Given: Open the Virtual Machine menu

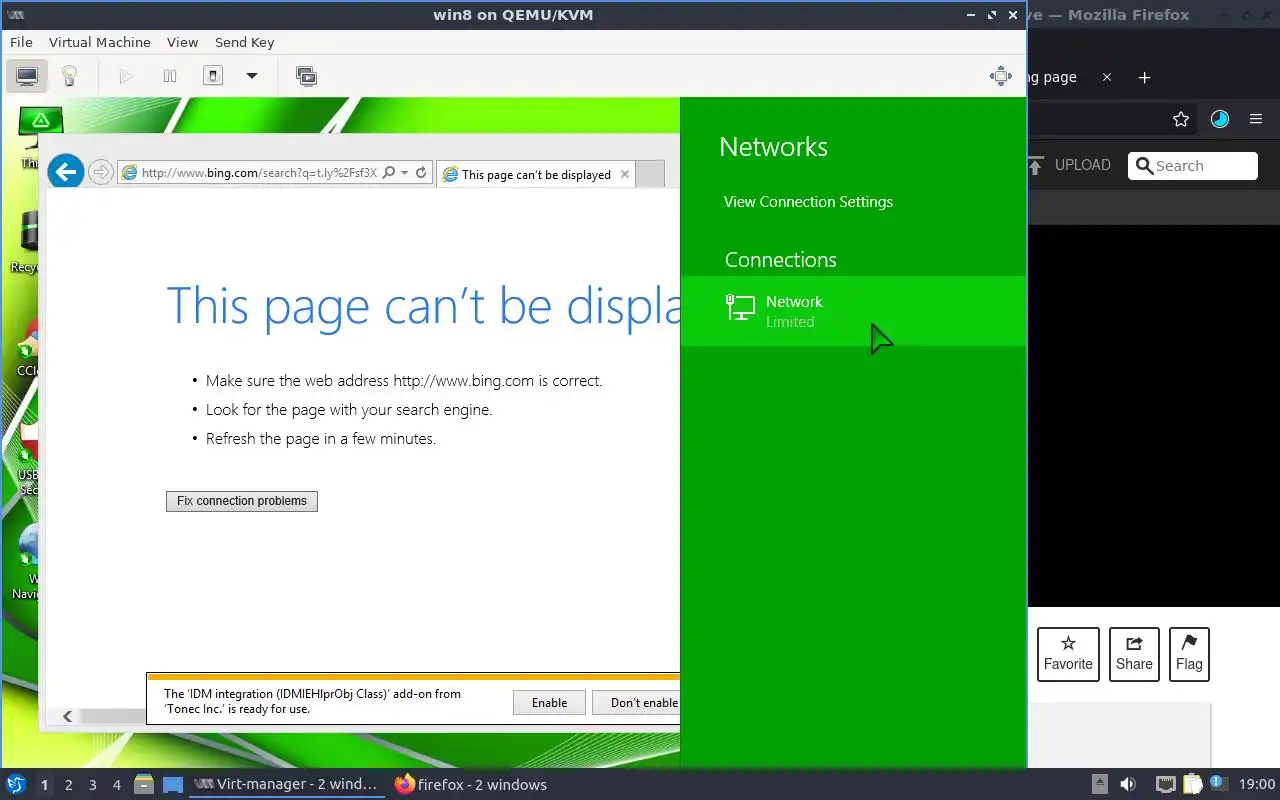Looking at the screenshot, I should click(x=100, y=42).
